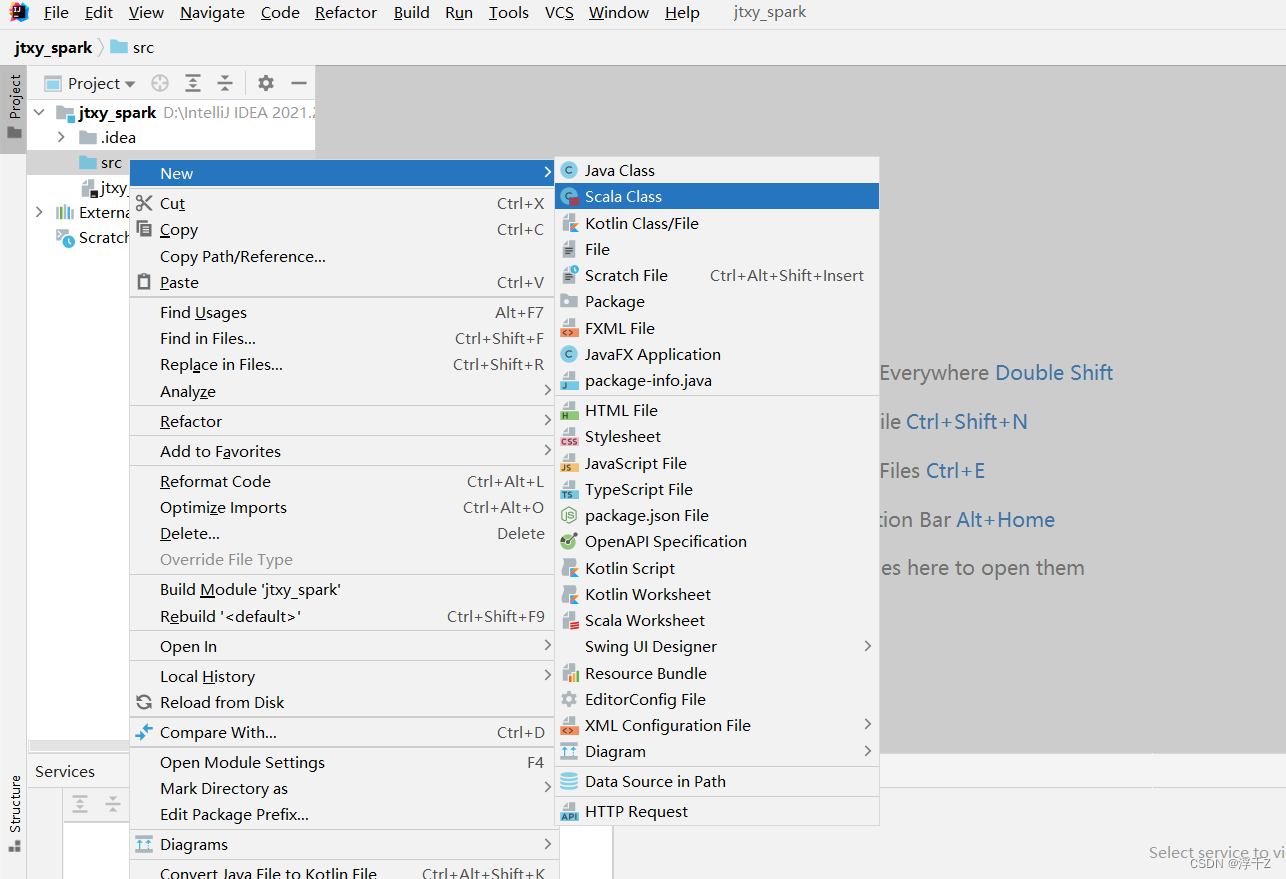
Task: Click Collapse All icon in Services toolbar
Action: 113,804
